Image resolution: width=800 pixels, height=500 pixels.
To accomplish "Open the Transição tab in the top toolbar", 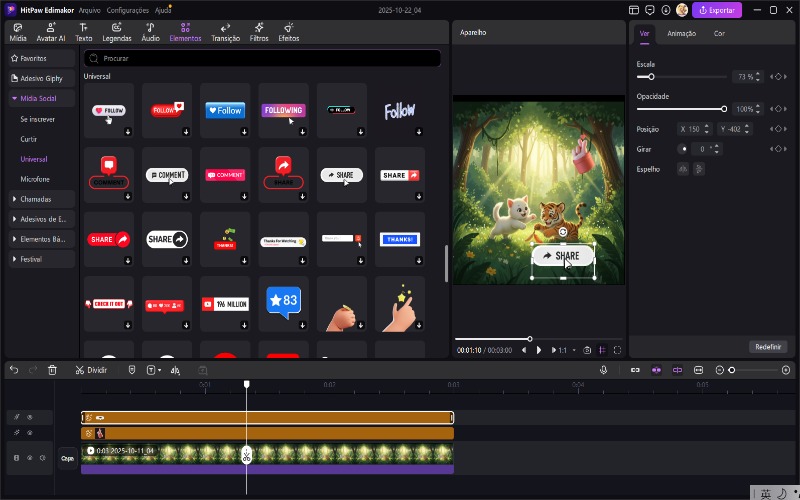I will 225,32.
